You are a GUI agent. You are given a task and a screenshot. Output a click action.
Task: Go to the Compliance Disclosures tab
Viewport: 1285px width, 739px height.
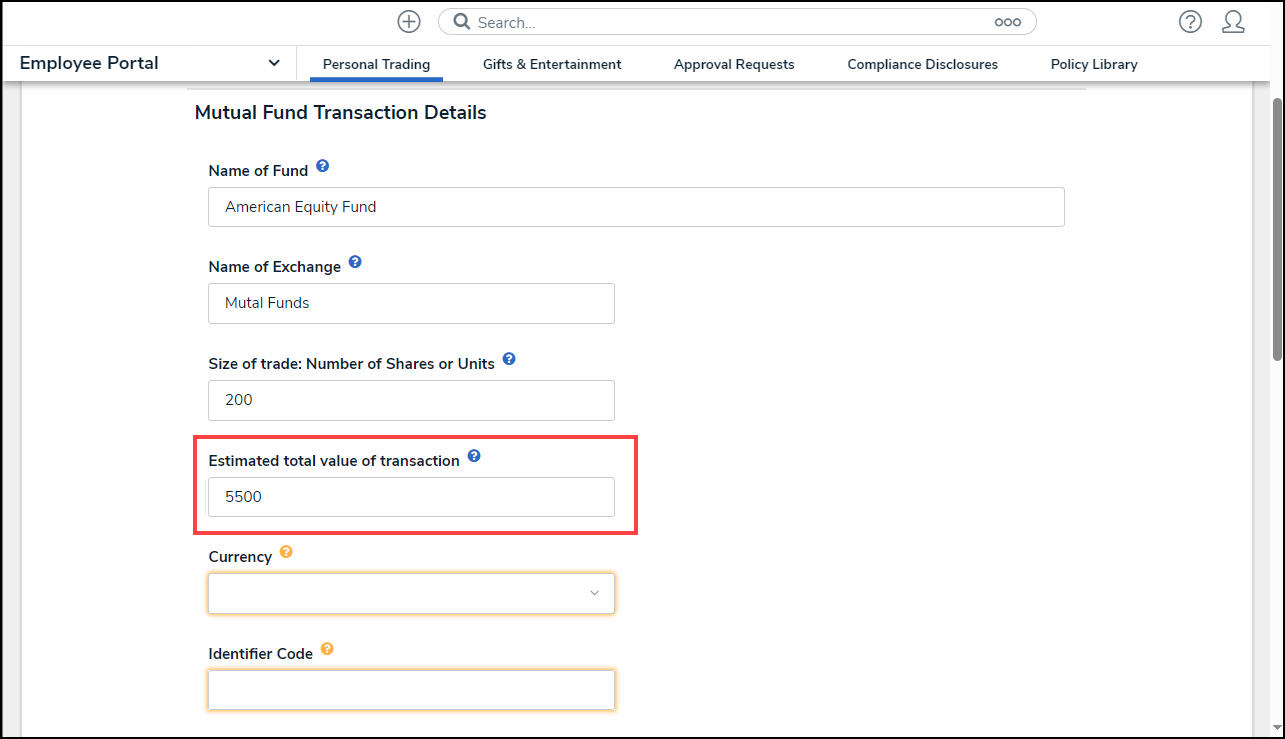coord(922,64)
